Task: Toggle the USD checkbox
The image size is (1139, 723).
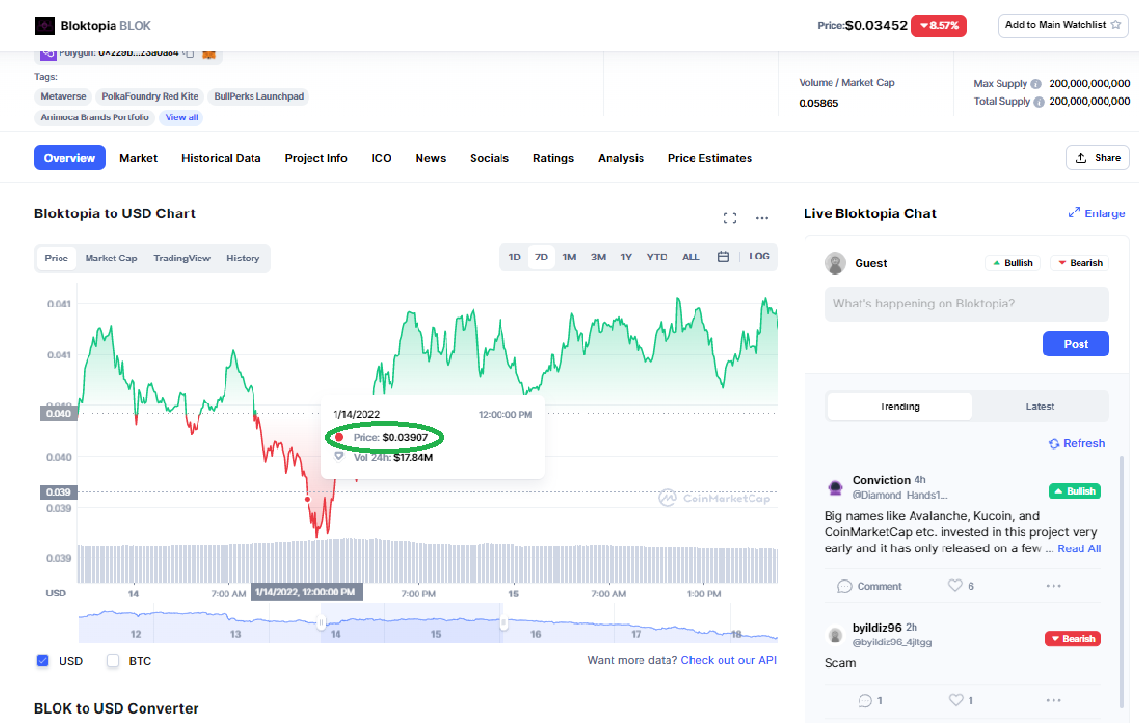Action: click(x=42, y=661)
